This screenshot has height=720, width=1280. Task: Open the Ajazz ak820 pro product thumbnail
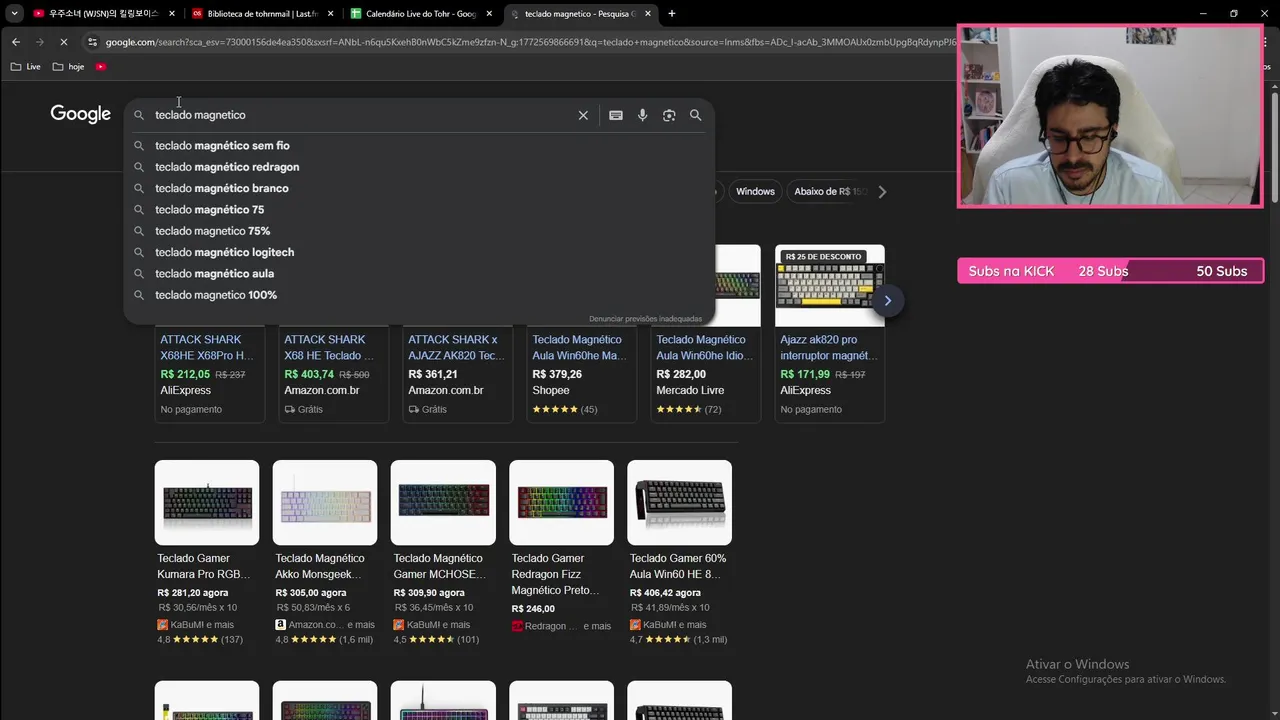(x=830, y=286)
